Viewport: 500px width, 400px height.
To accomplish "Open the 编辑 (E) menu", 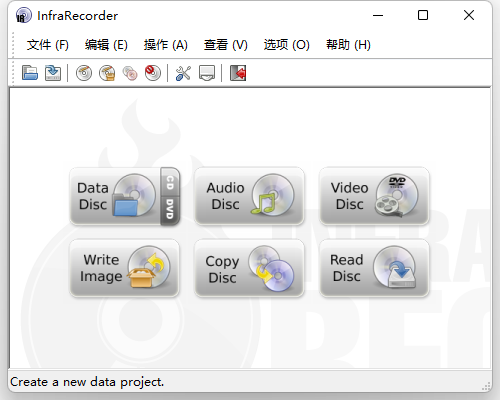I will pyautogui.click(x=106, y=45).
